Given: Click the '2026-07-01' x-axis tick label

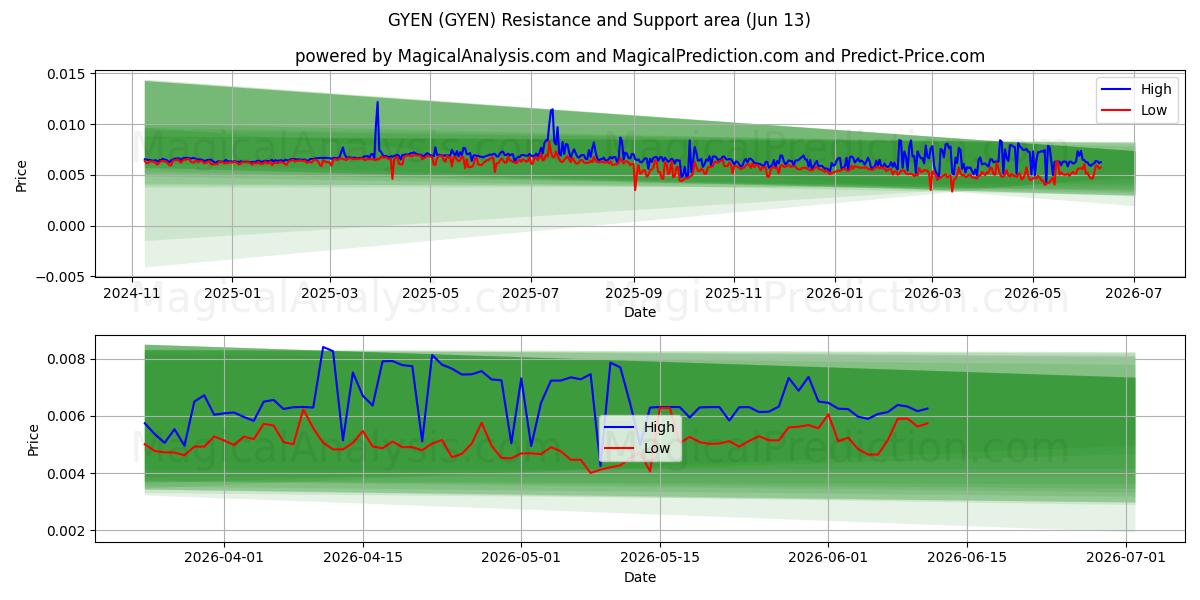Looking at the screenshot, I should (x=1126, y=559).
